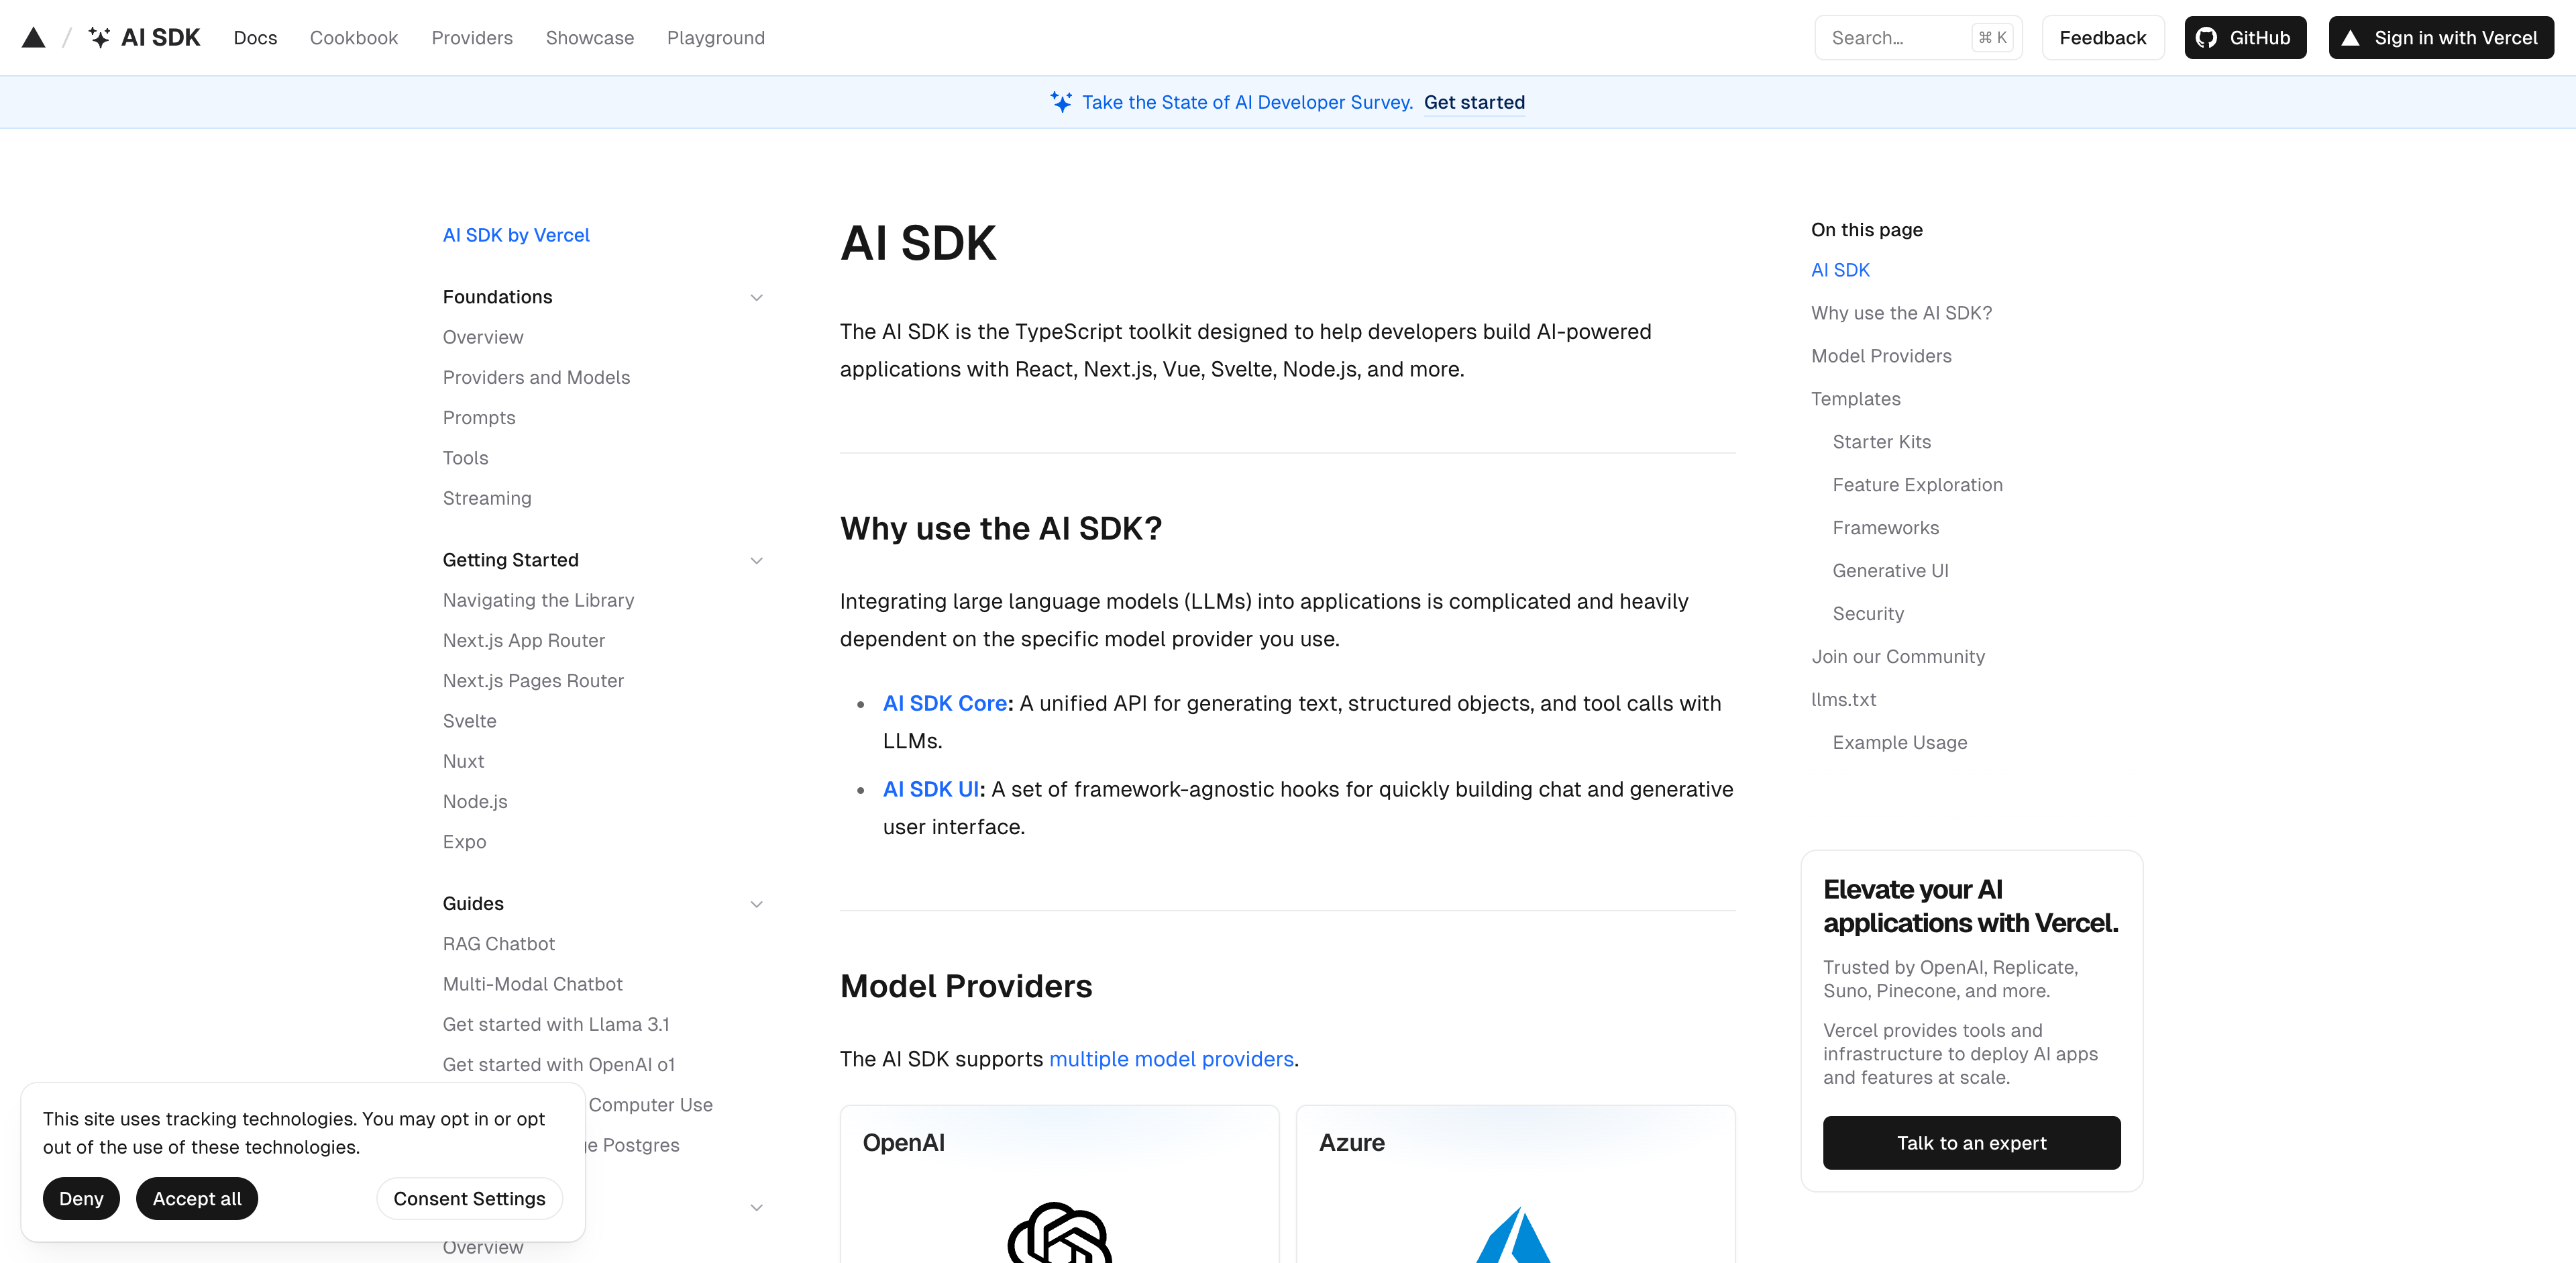Click the OpenAI logo on provider card
2576x1263 pixels.
tap(1059, 1232)
